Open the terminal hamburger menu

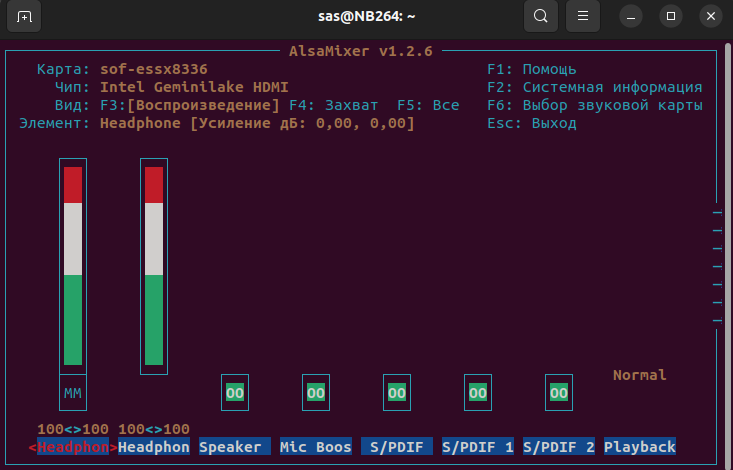(x=582, y=16)
